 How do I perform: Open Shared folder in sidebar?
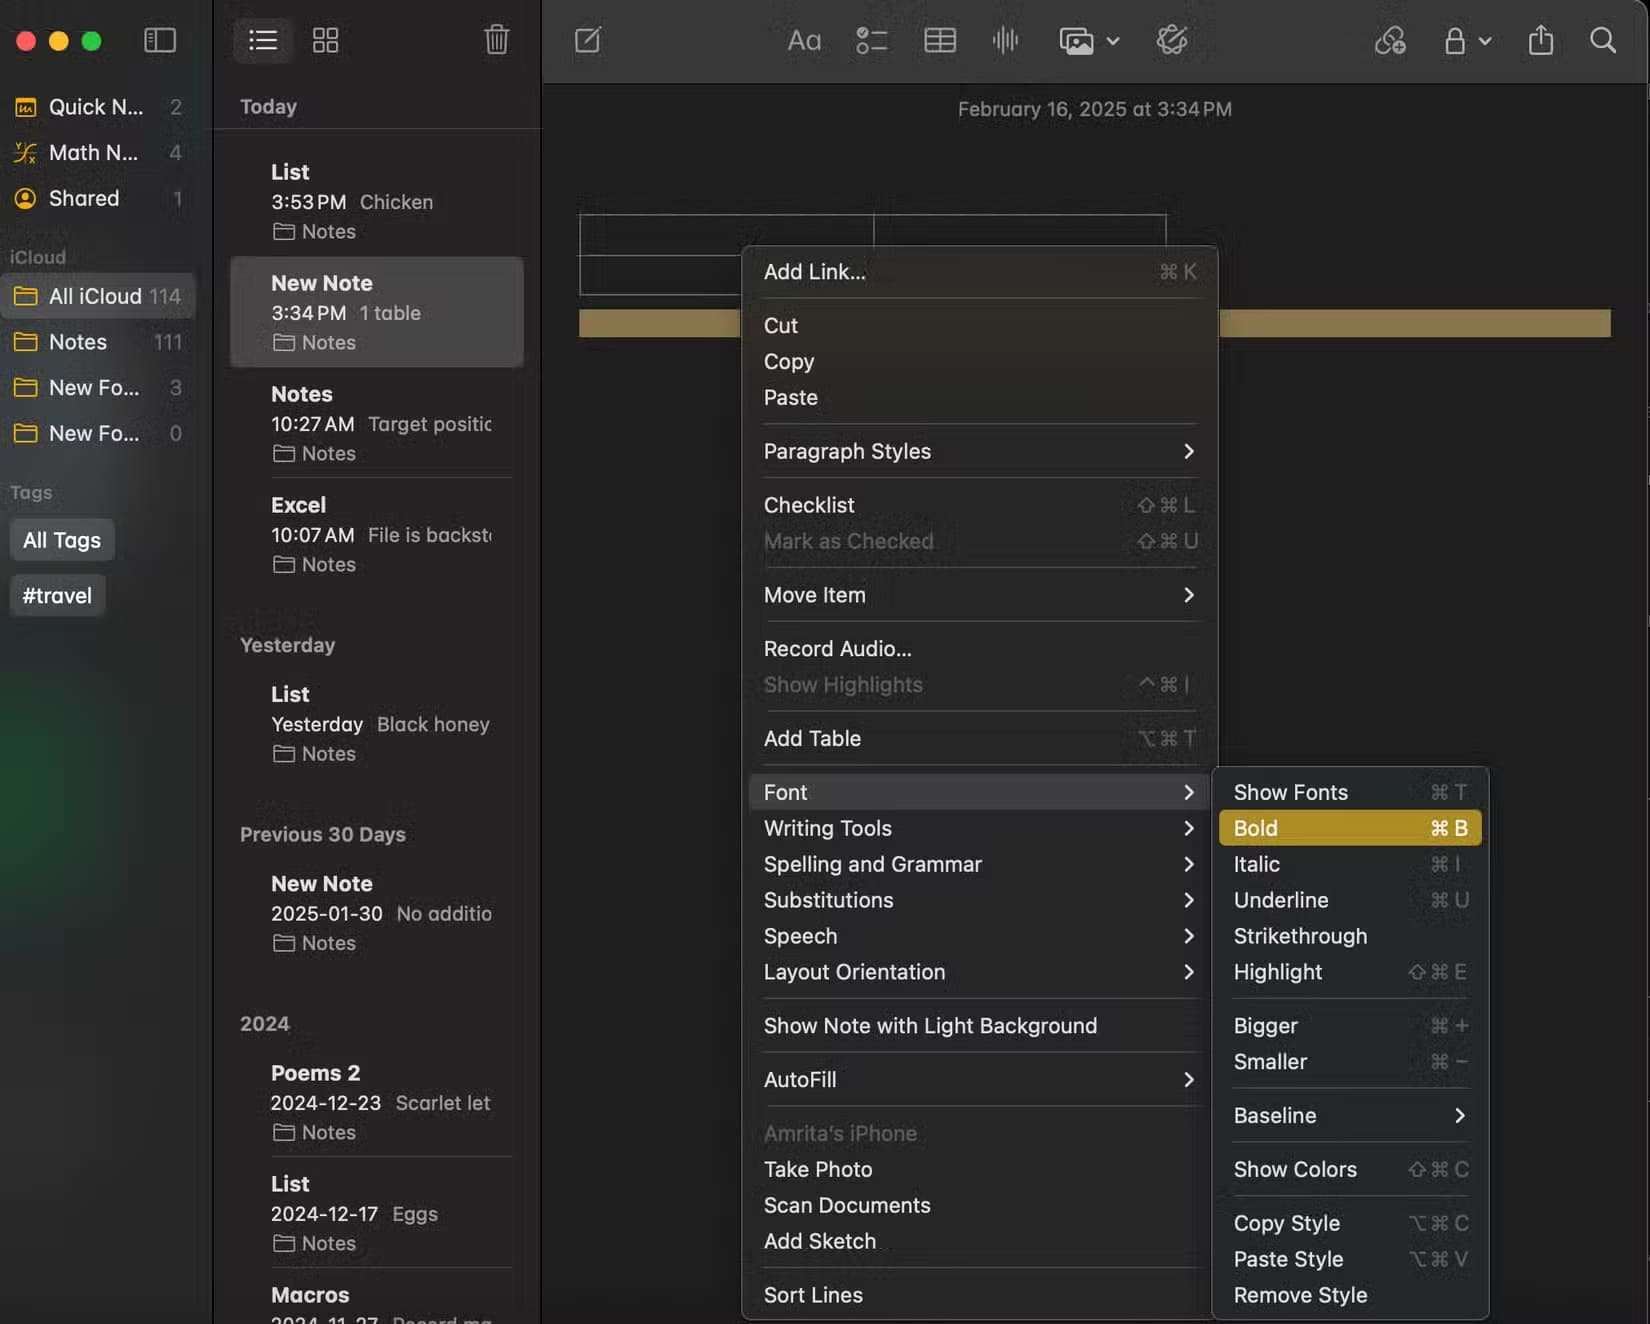(x=98, y=199)
